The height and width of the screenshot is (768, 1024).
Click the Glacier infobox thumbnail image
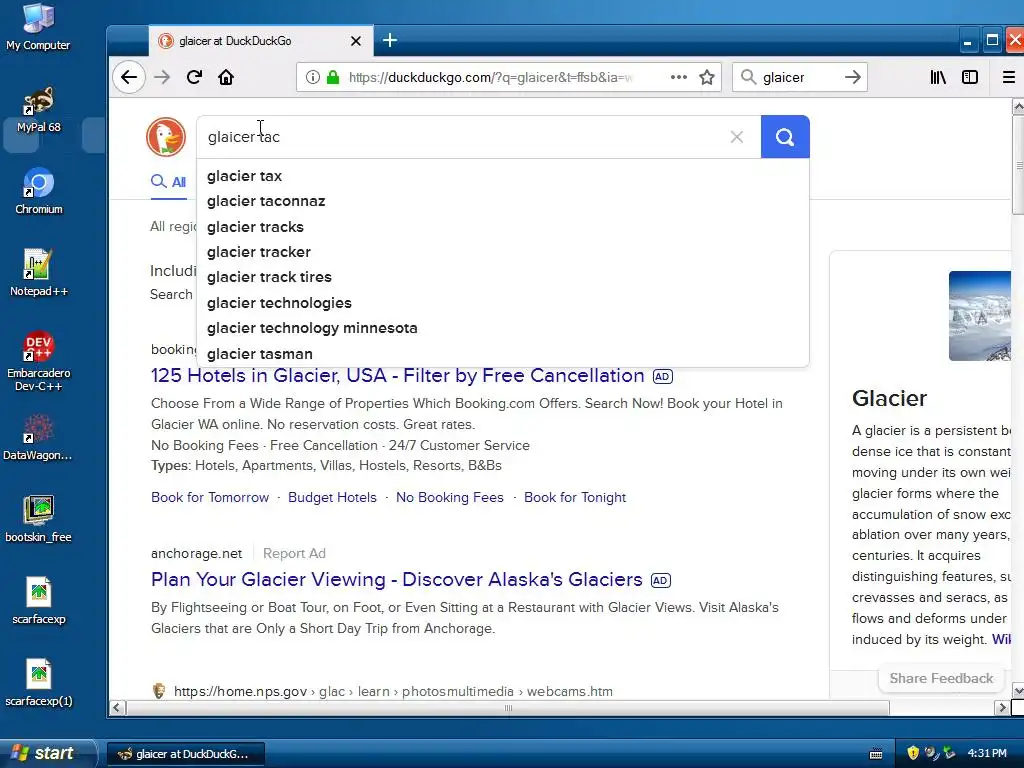[980, 315]
